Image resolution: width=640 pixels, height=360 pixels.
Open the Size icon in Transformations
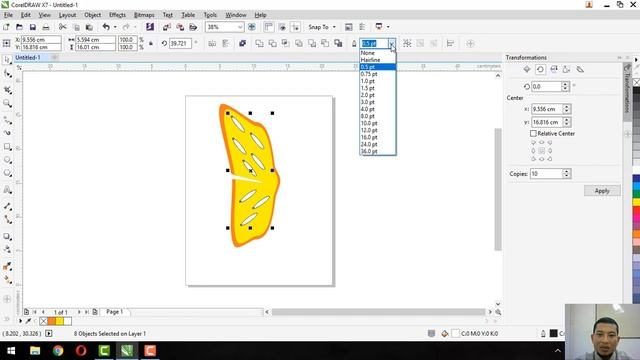click(x=567, y=69)
